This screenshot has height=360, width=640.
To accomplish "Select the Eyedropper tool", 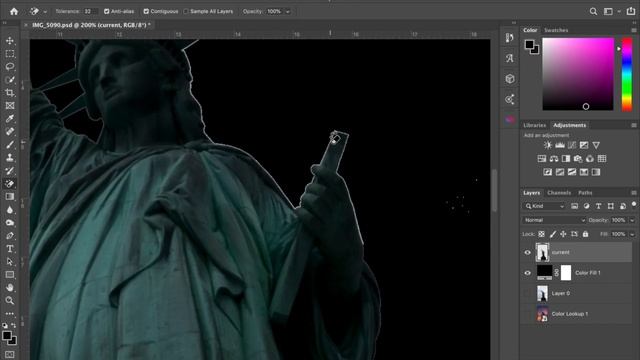I will coord(10,119).
